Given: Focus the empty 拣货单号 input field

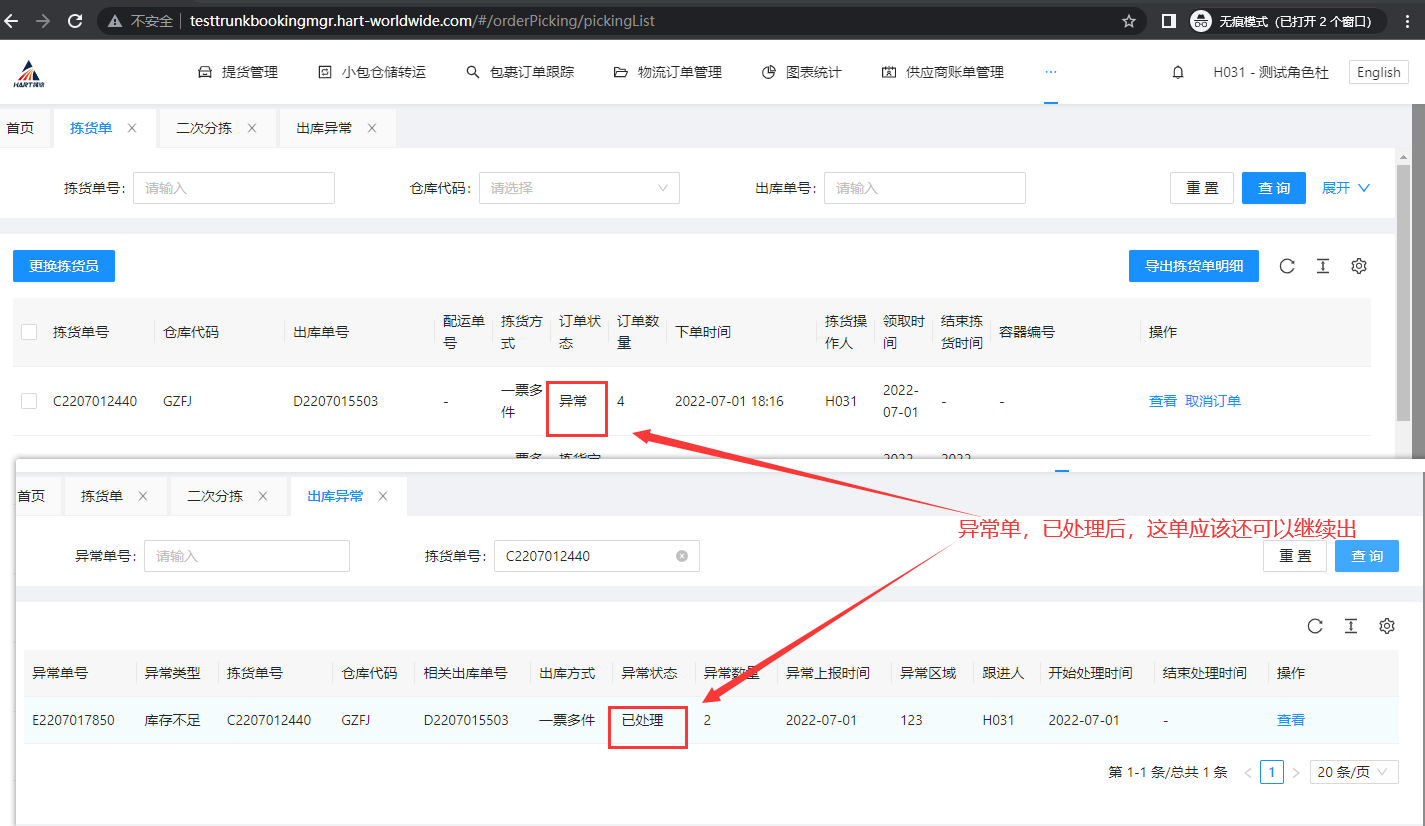Looking at the screenshot, I should point(234,188).
